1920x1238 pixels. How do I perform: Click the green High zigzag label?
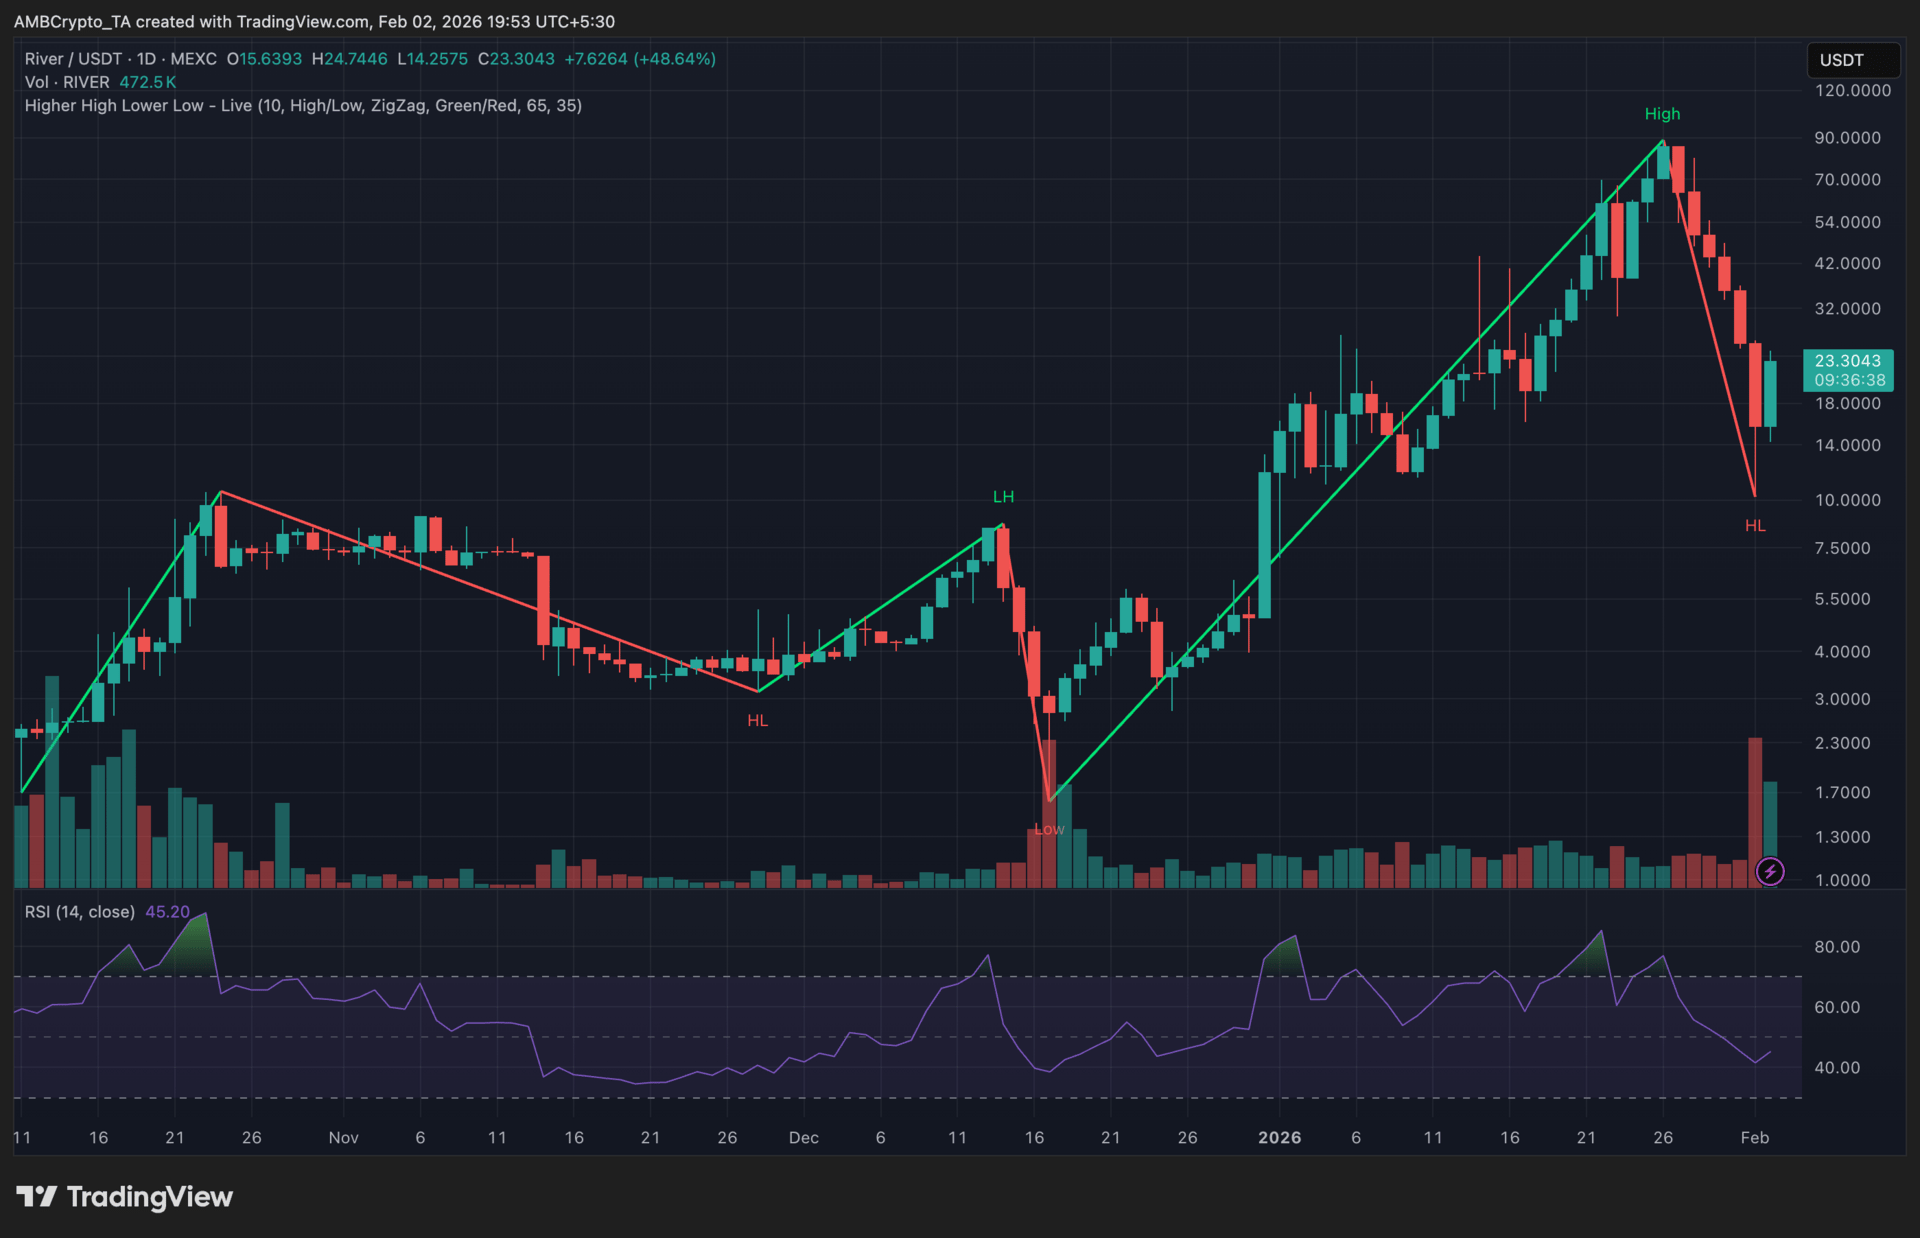(1662, 114)
